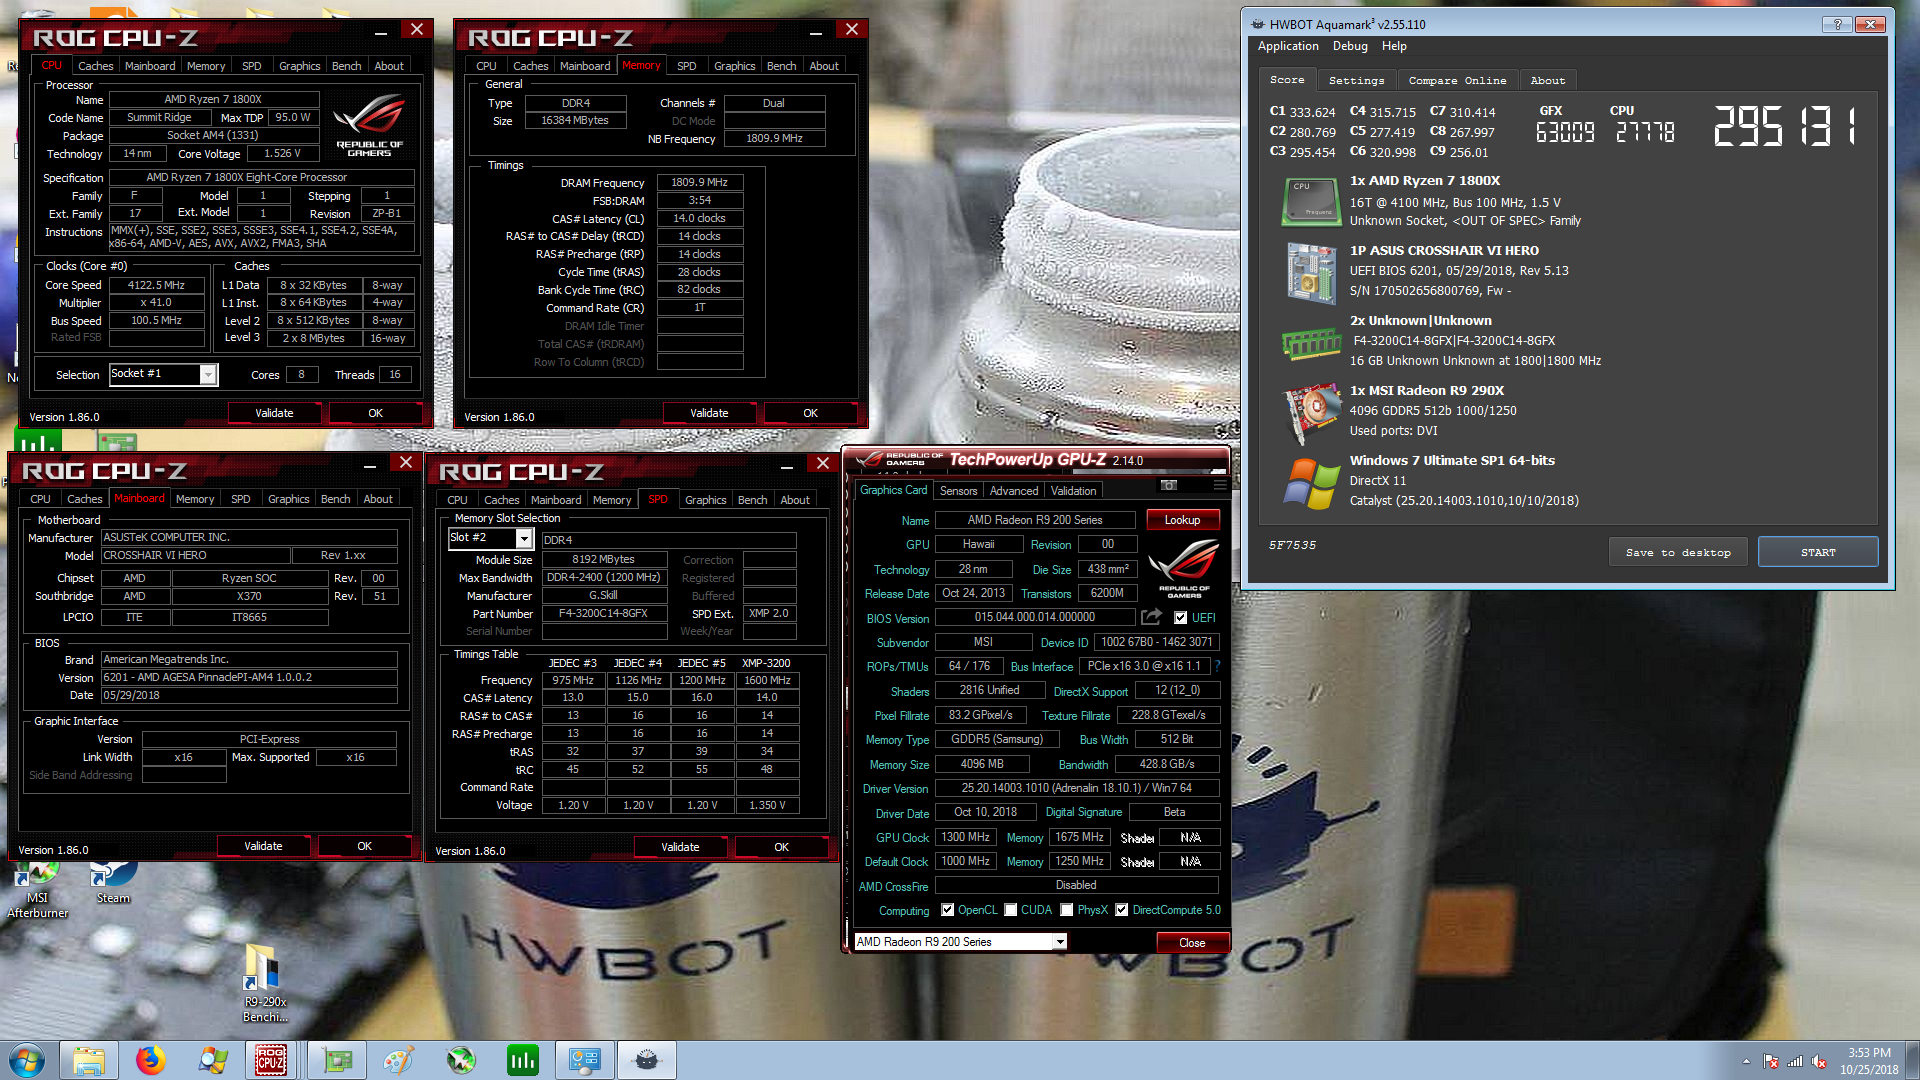1920x1080 pixels.
Task: Take a GPU-Z screenshot with the camera icon
Action: [x=1168, y=485]
